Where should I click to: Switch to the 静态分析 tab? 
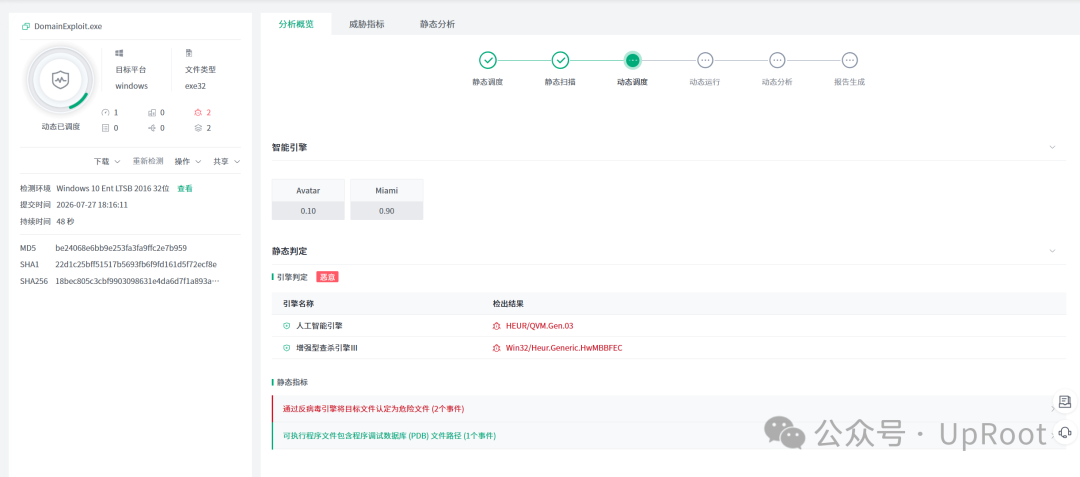coord(437,23)
